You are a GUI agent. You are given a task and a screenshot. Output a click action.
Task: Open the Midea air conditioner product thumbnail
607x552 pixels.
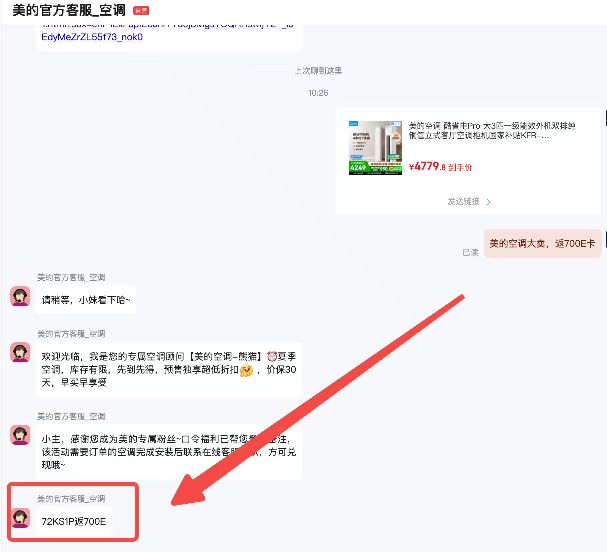point(375,148)
